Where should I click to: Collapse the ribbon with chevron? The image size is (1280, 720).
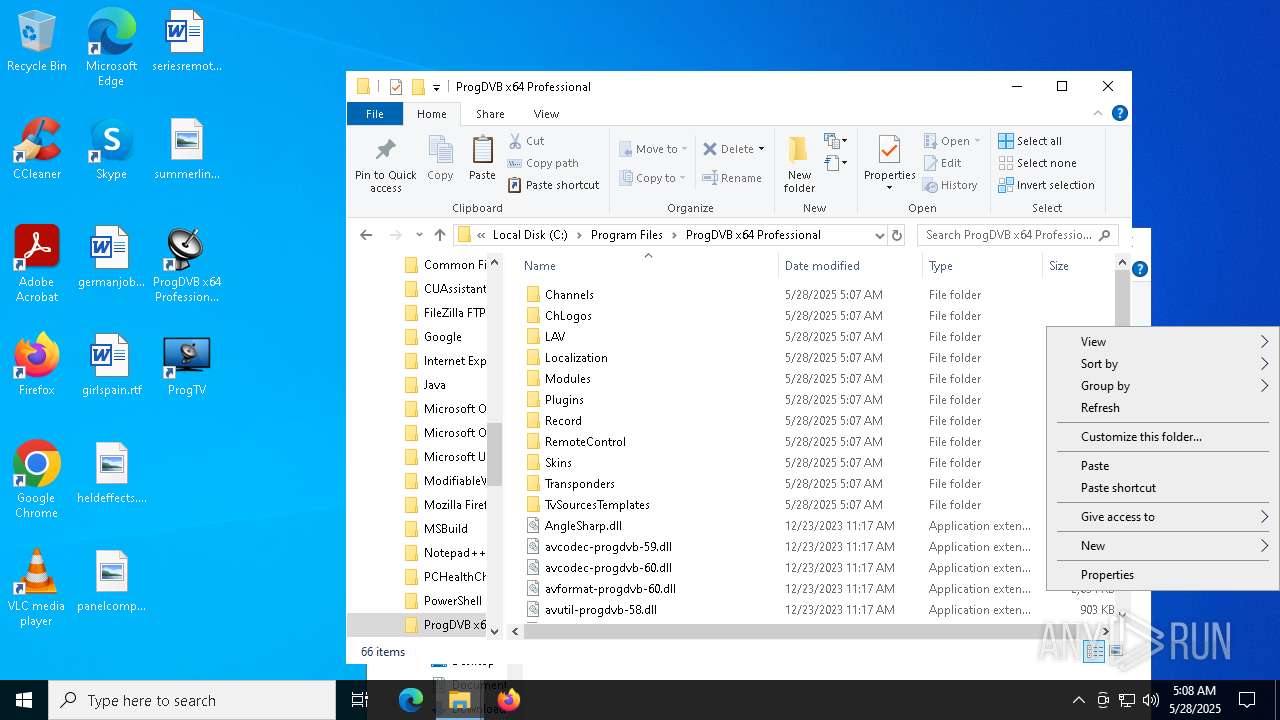(1100, 114)
